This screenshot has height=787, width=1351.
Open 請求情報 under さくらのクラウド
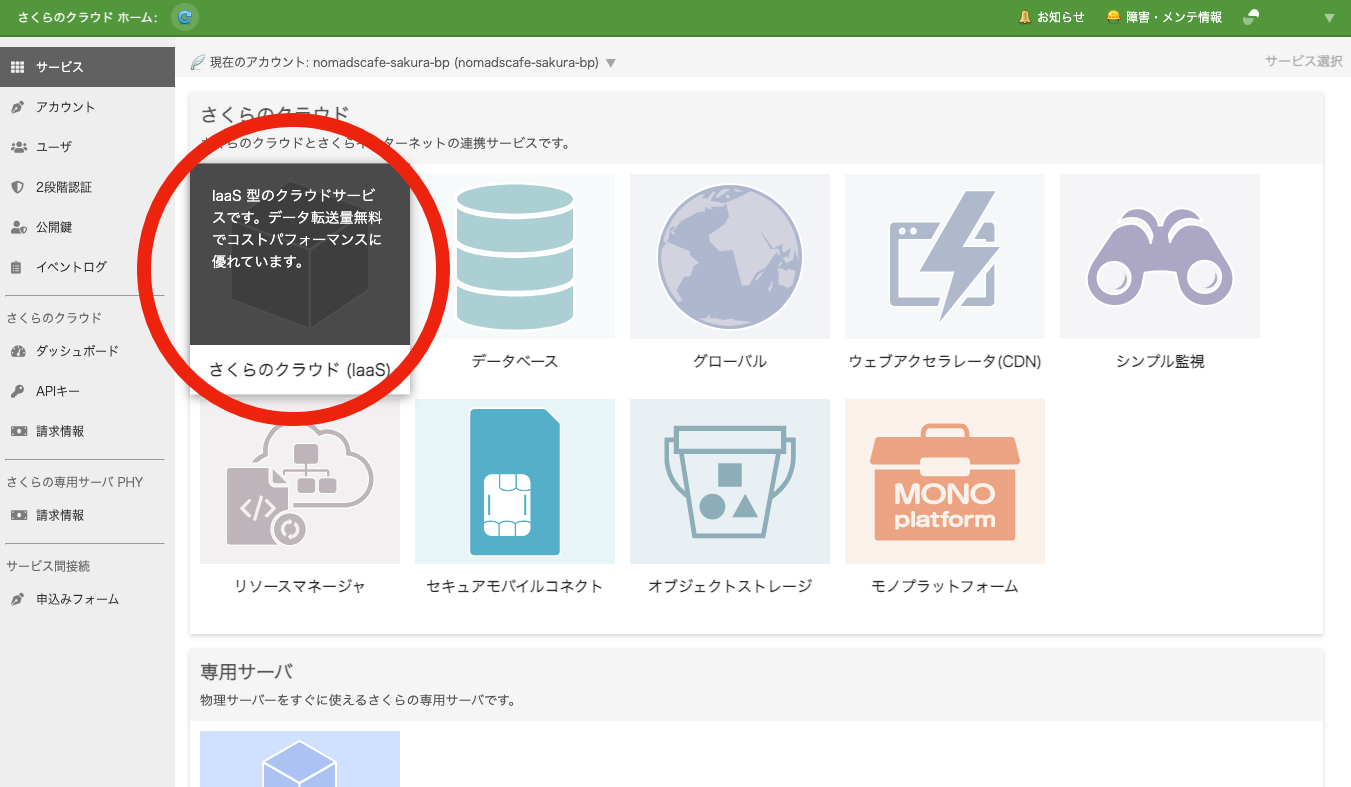(87, 431)
